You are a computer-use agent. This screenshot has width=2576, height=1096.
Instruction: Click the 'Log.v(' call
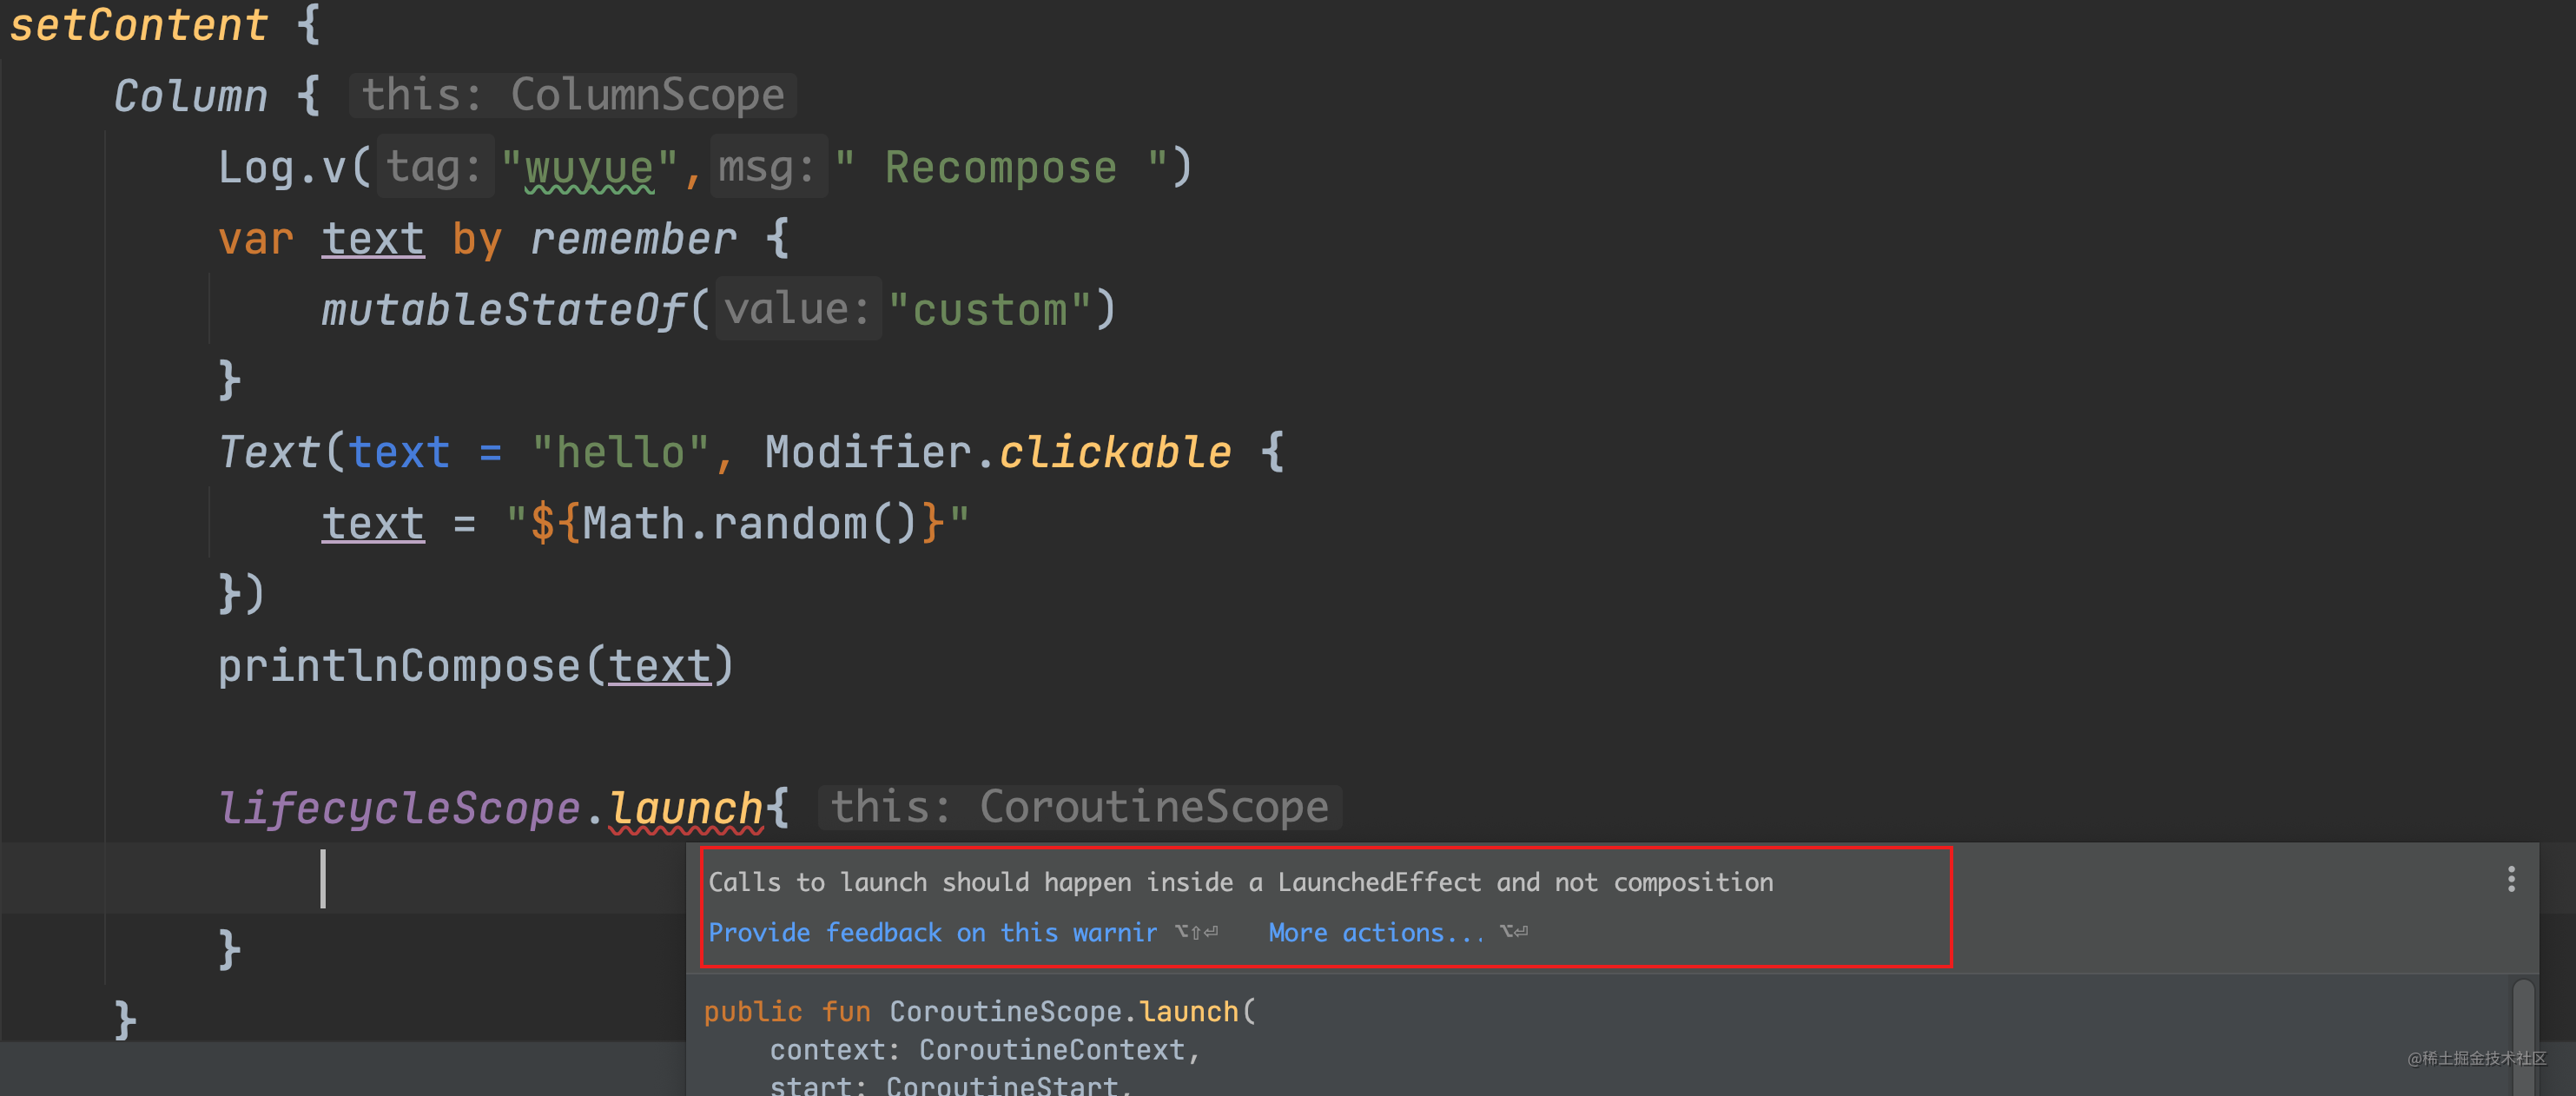tap(294, 167)
